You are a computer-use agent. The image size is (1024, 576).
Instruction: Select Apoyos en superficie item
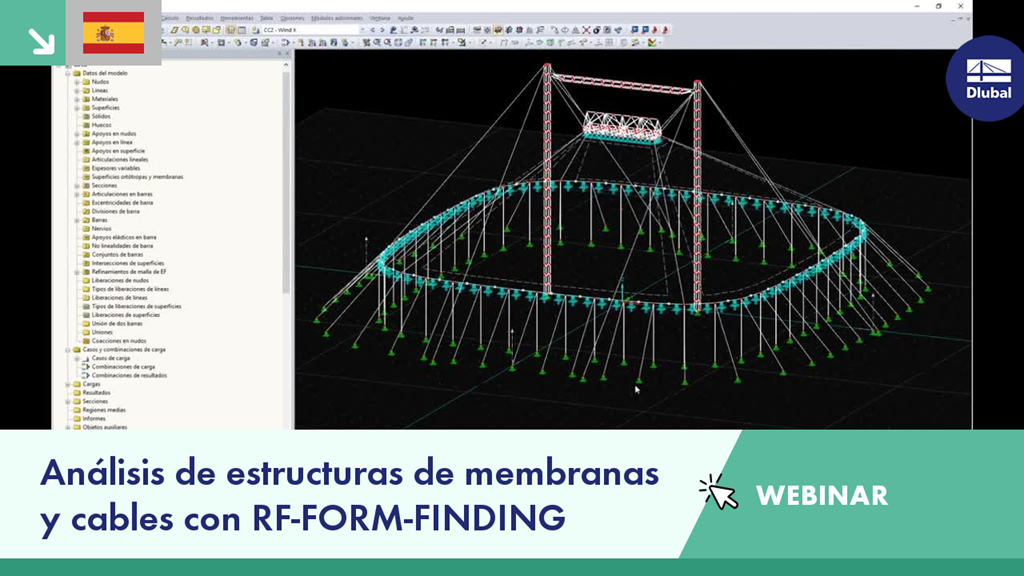pyautogui.click(x=118, y=151)
